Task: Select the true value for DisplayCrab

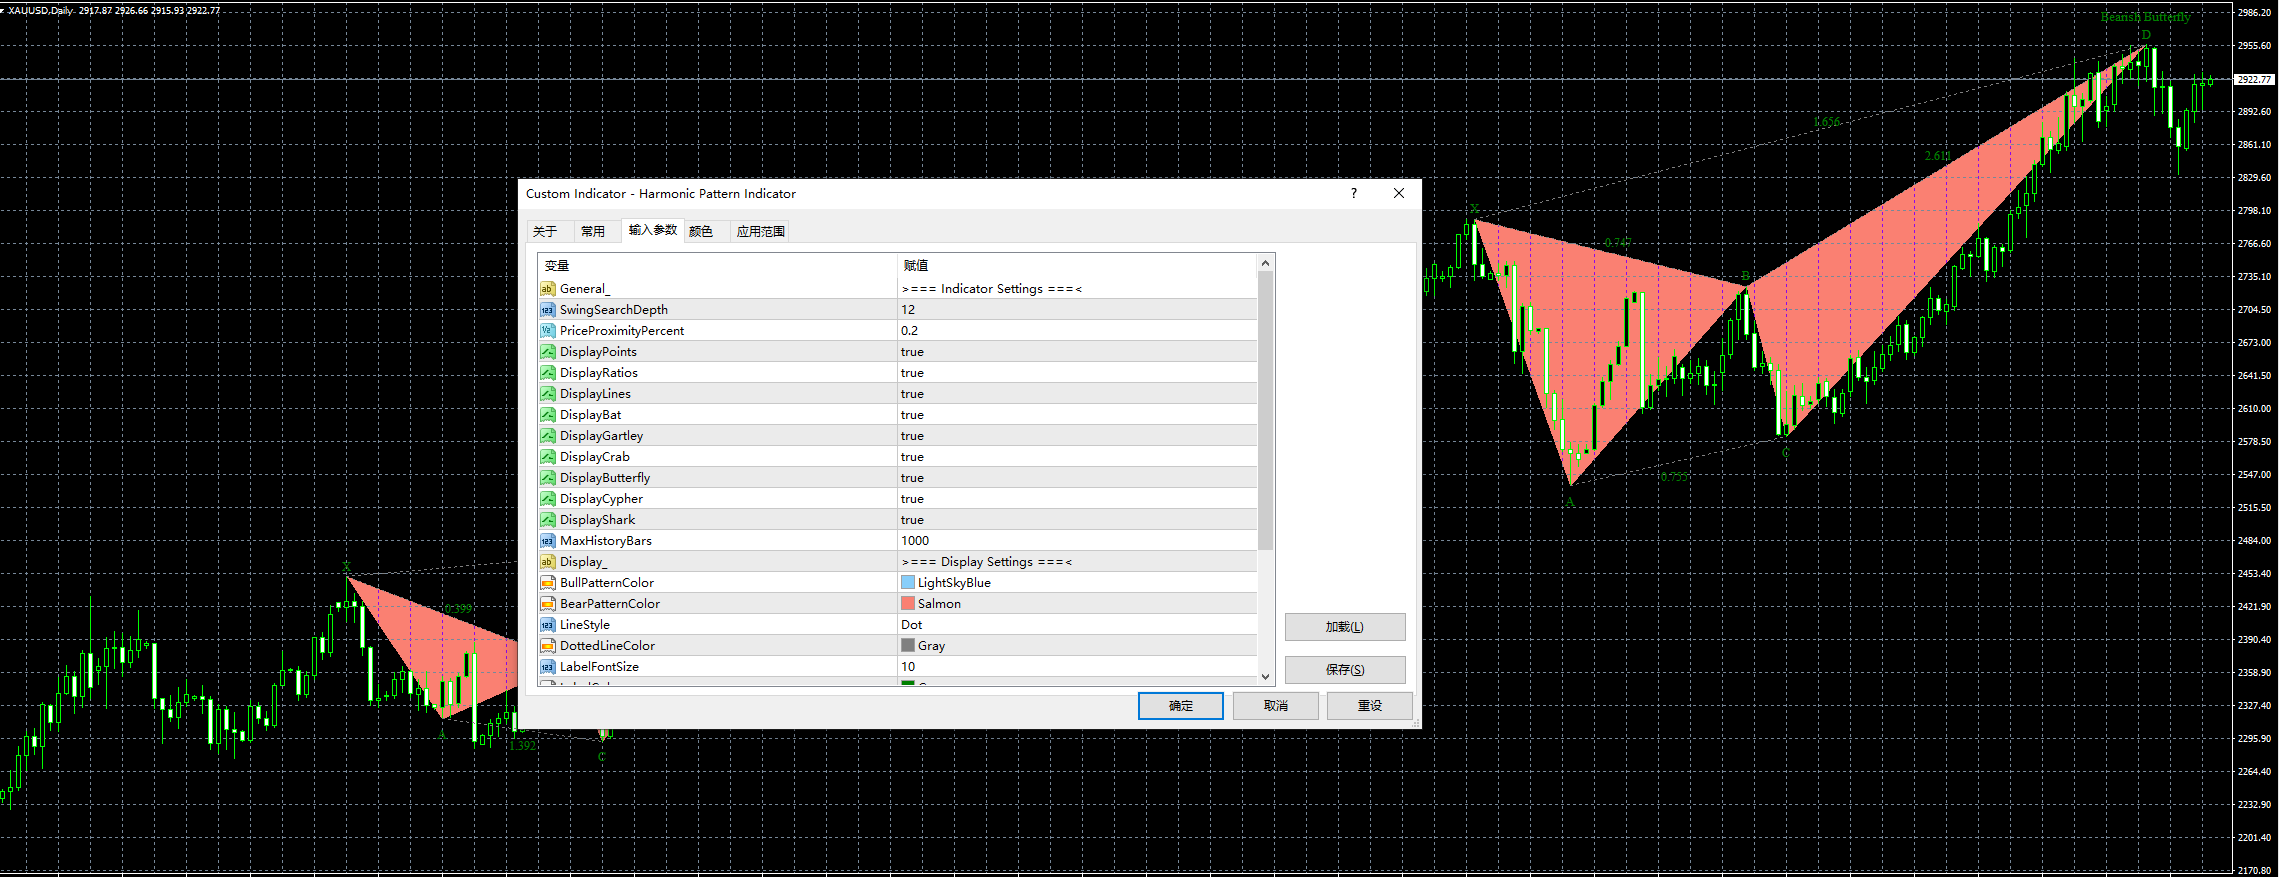Action: pos(912,457)
